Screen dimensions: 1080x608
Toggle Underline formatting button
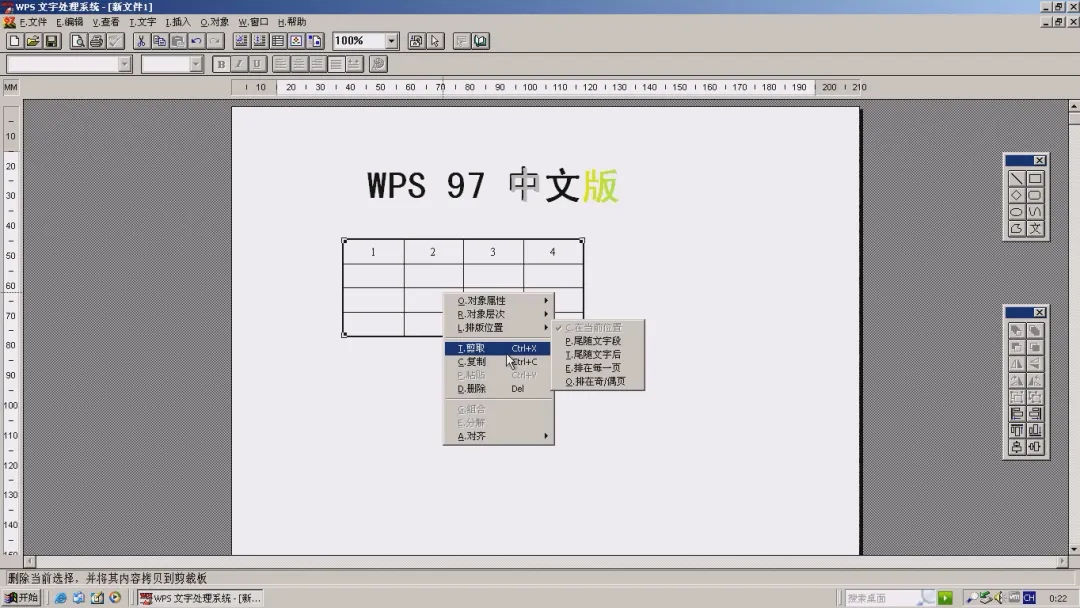pyautogui.click(x=257, y=64)
